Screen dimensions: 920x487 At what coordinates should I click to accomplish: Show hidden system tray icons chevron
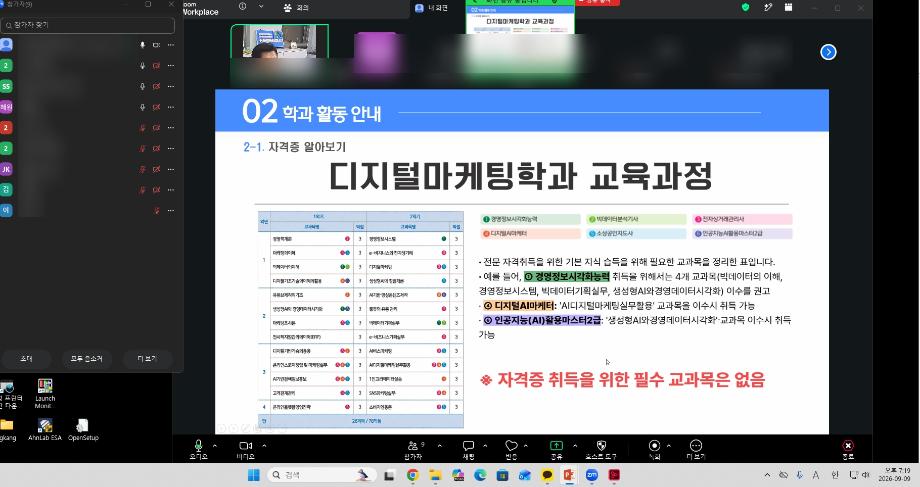[767, 475]
